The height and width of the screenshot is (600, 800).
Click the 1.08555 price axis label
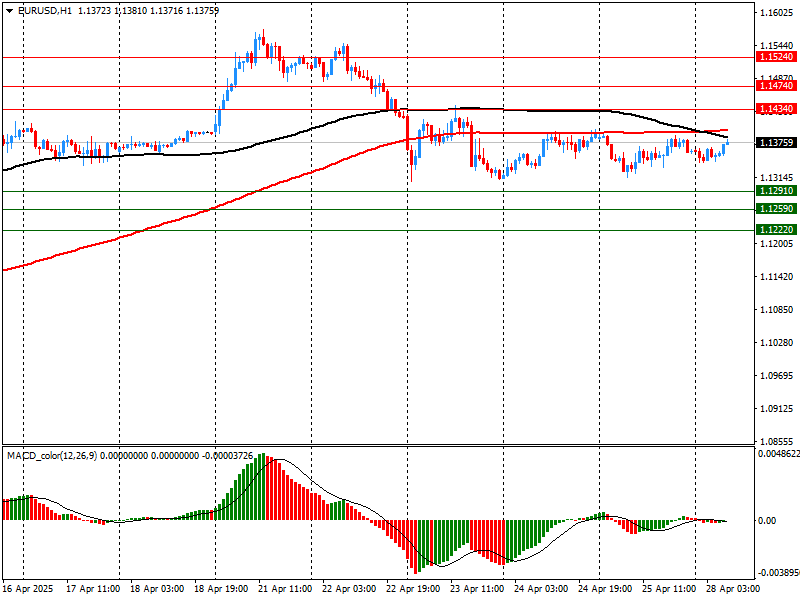point(777,442)
